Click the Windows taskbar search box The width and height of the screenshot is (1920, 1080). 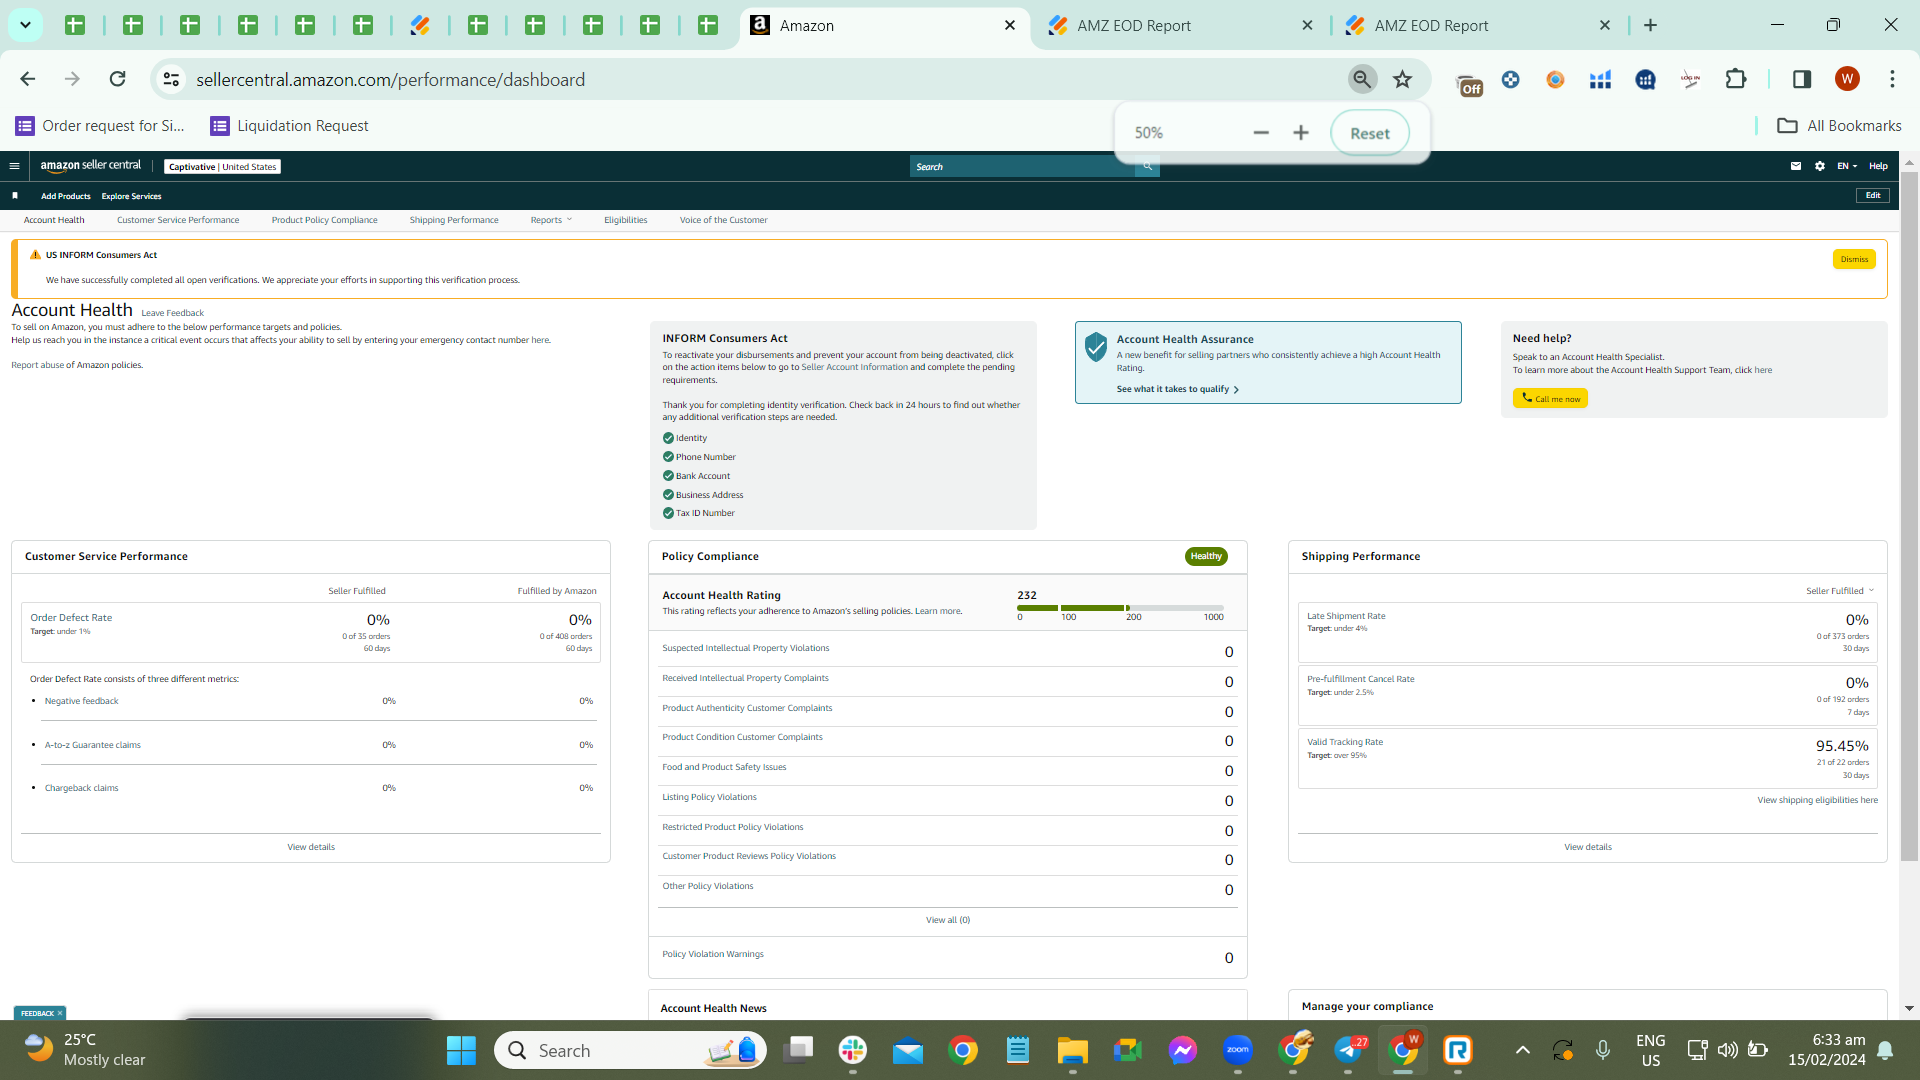click(630, 1050)
